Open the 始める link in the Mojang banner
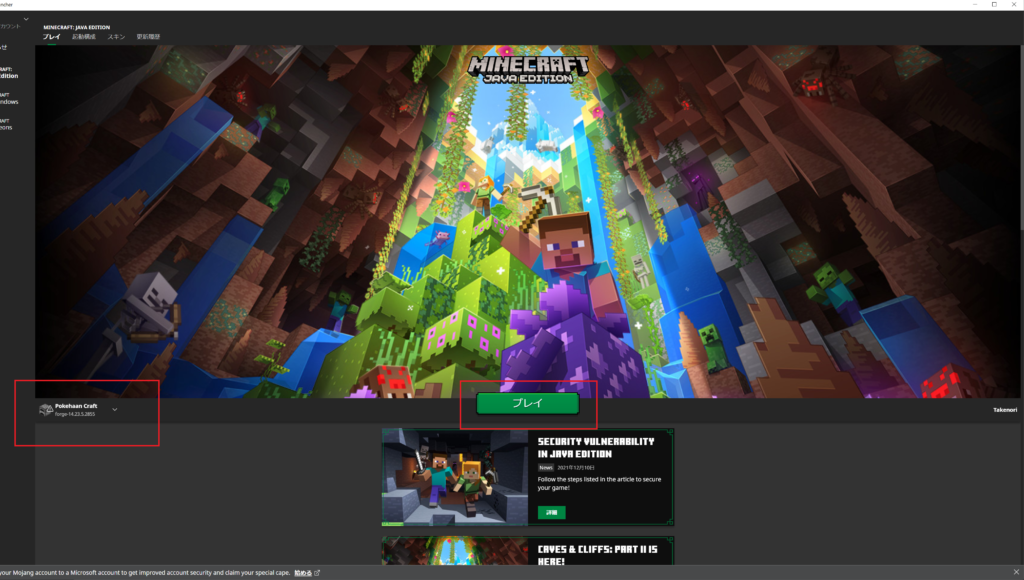The height and width of the screenshot is (580, 1024). pos(305,573)
